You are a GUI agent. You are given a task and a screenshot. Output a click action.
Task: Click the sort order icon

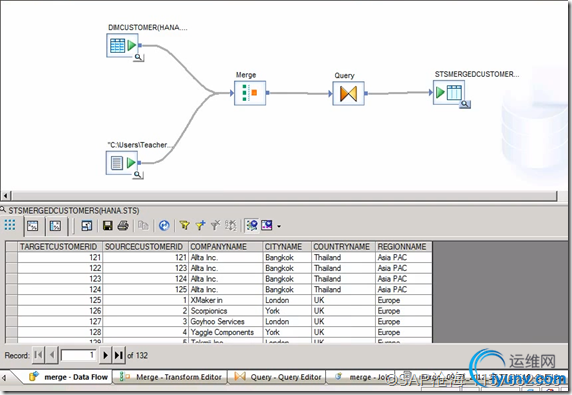click(231, 226)
